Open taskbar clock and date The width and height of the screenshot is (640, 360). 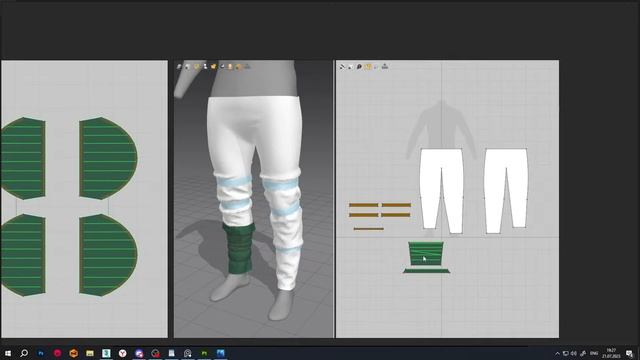click(611, 353)
